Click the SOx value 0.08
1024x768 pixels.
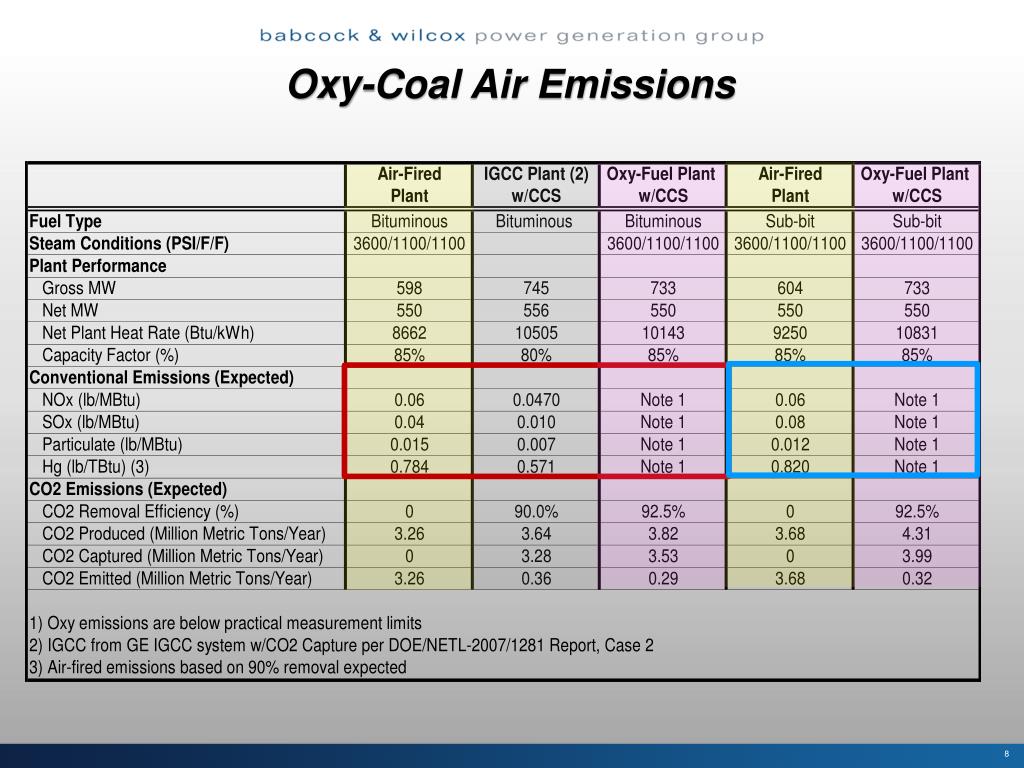pyautogui.click(x=790, y=422)
